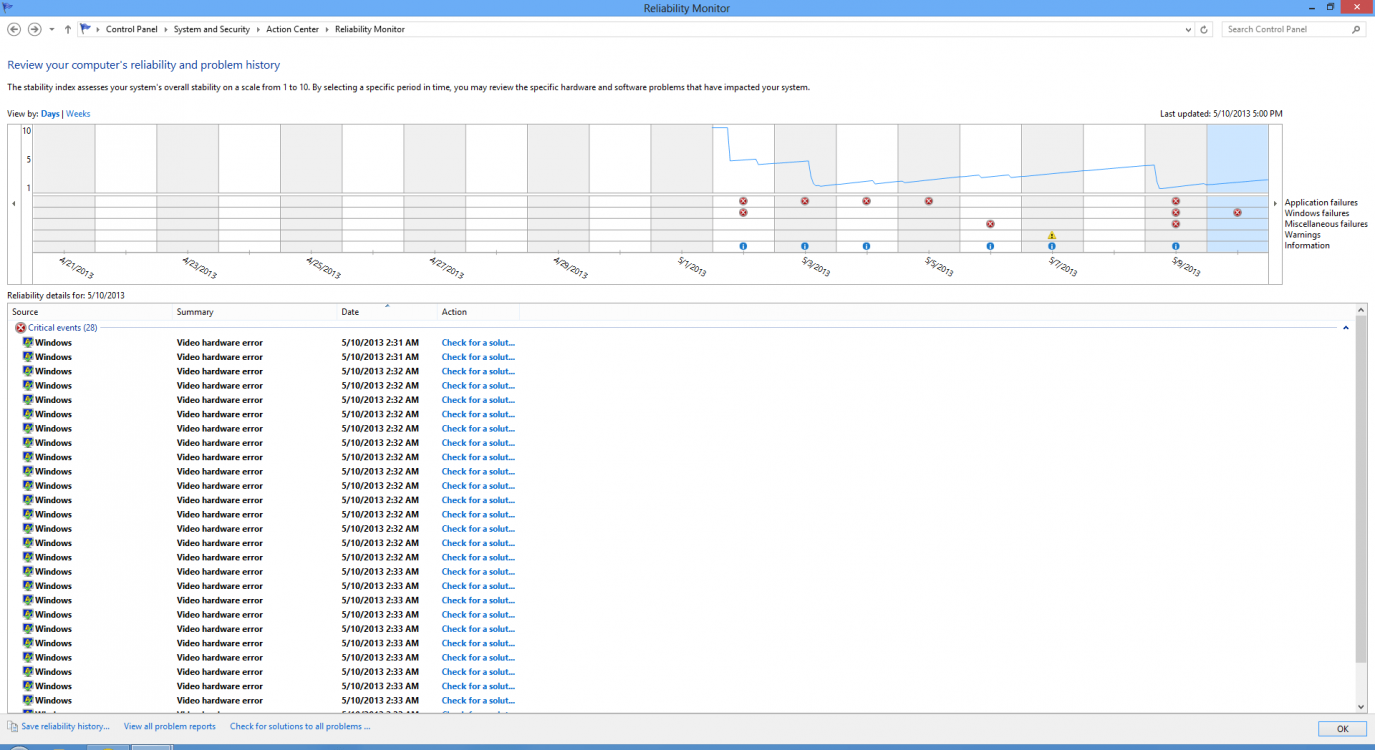Select application failure icon for May 3
Viewport: 1375px width, 750px height.
click(805, 201)
